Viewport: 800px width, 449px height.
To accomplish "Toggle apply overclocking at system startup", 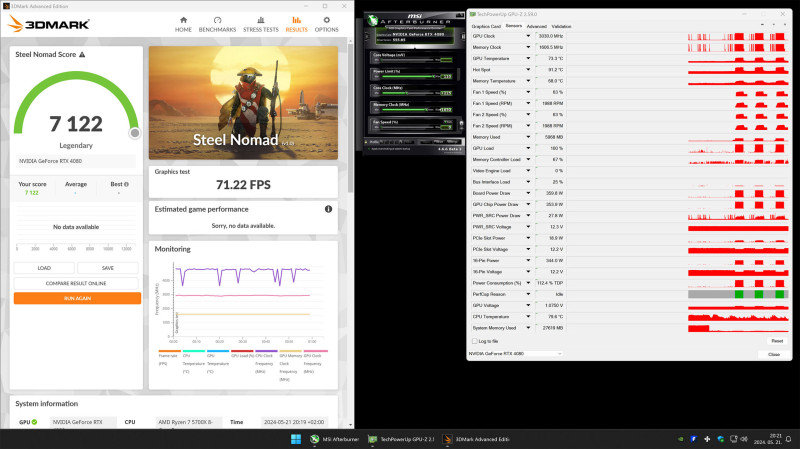I will pos(368,148).
